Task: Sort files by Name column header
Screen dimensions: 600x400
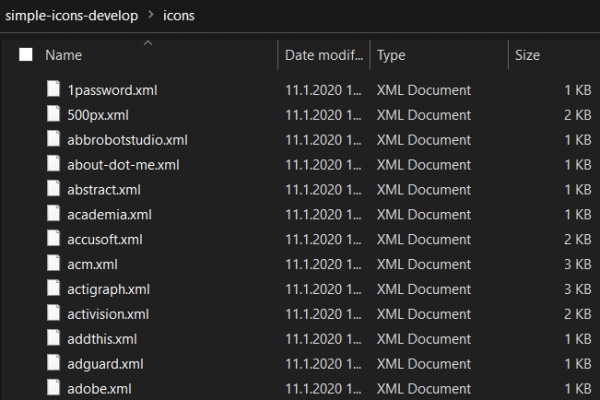Action: coord(64,55)
